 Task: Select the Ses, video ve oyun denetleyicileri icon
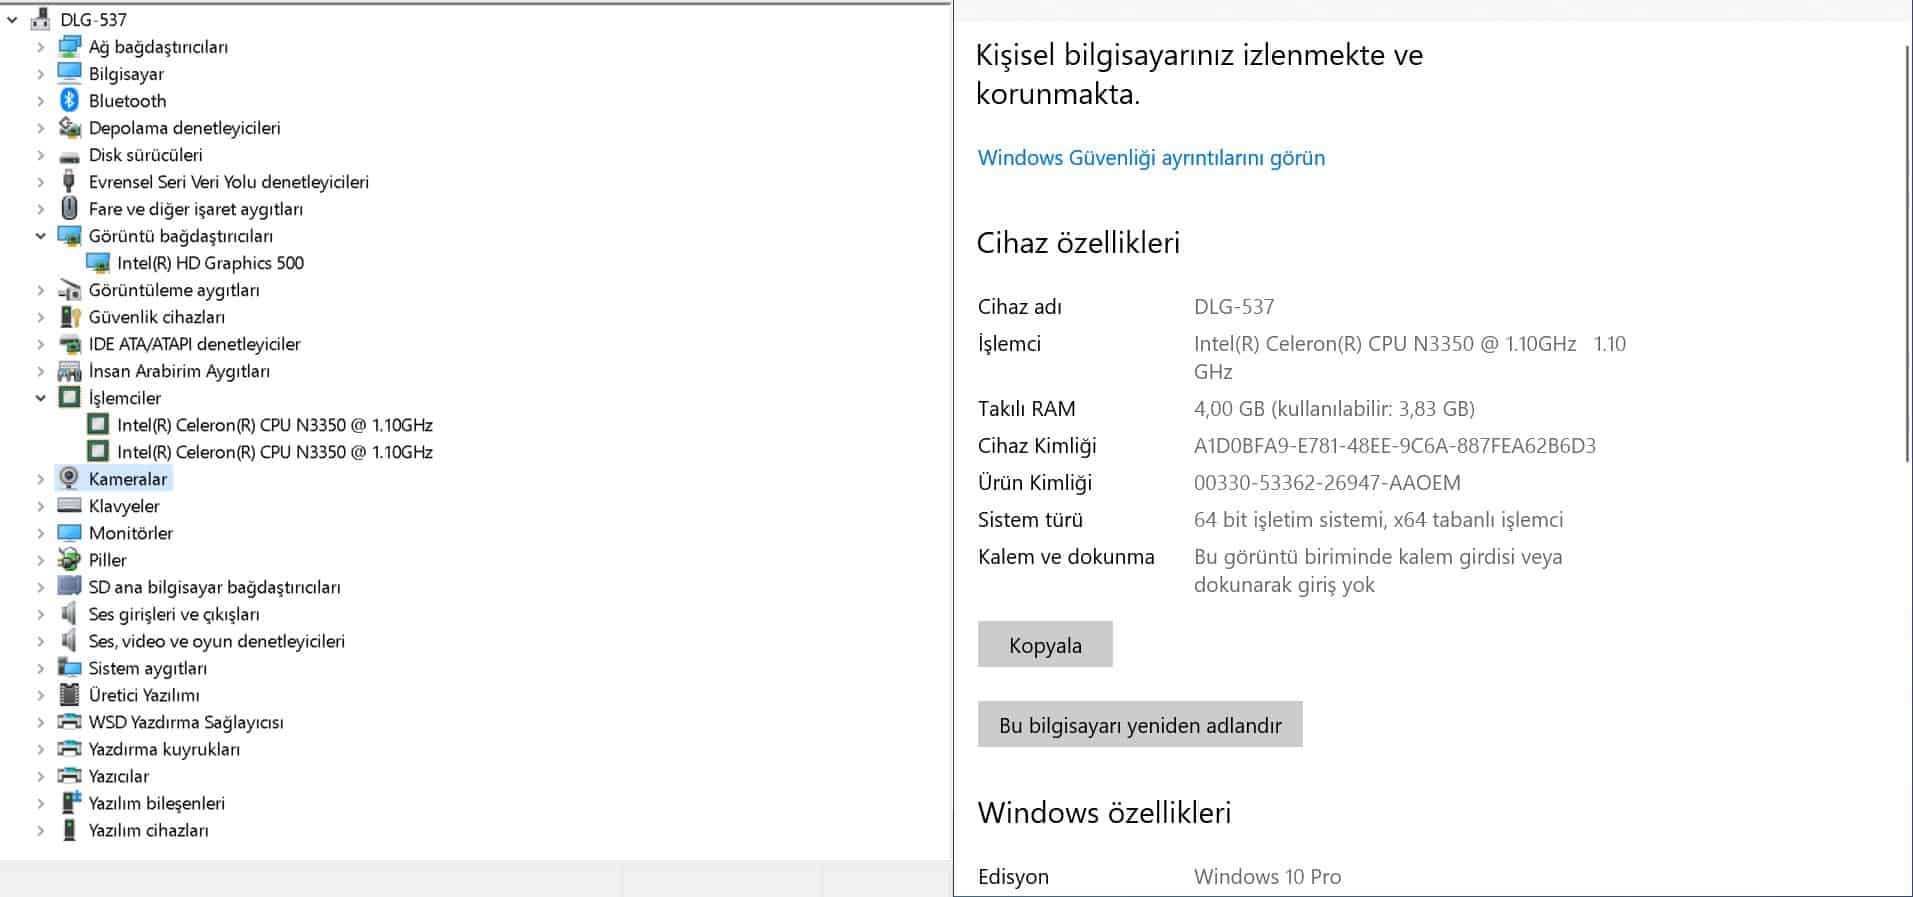click(x=69, y=640)
